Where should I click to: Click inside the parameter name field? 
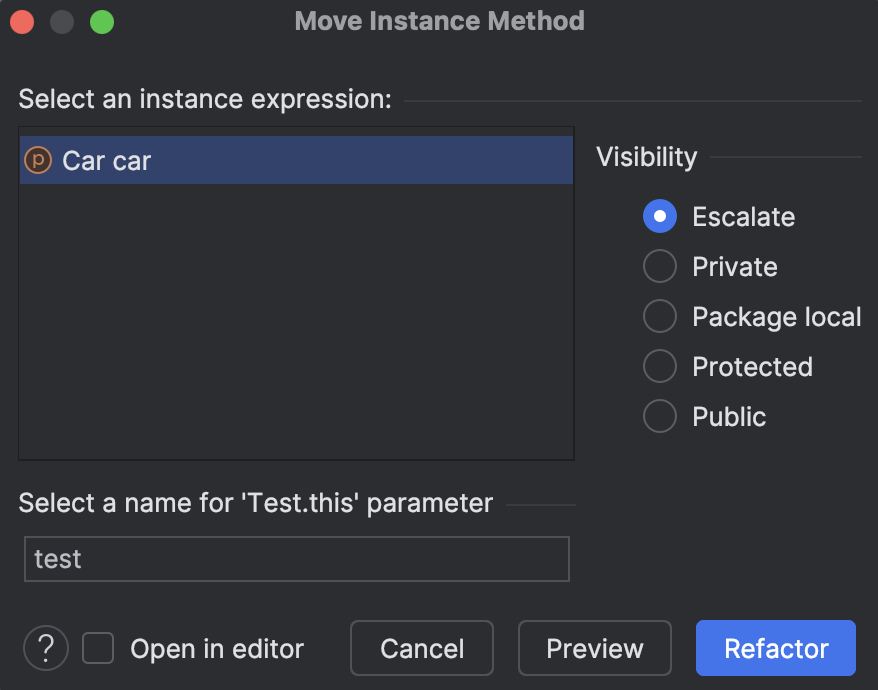[296, 558]
